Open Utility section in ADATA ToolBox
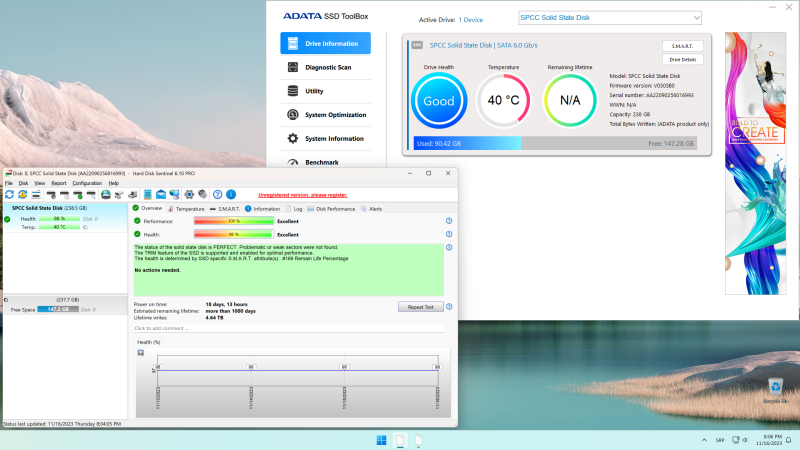This screenshot has width=800, height=450. pos(326,91)
